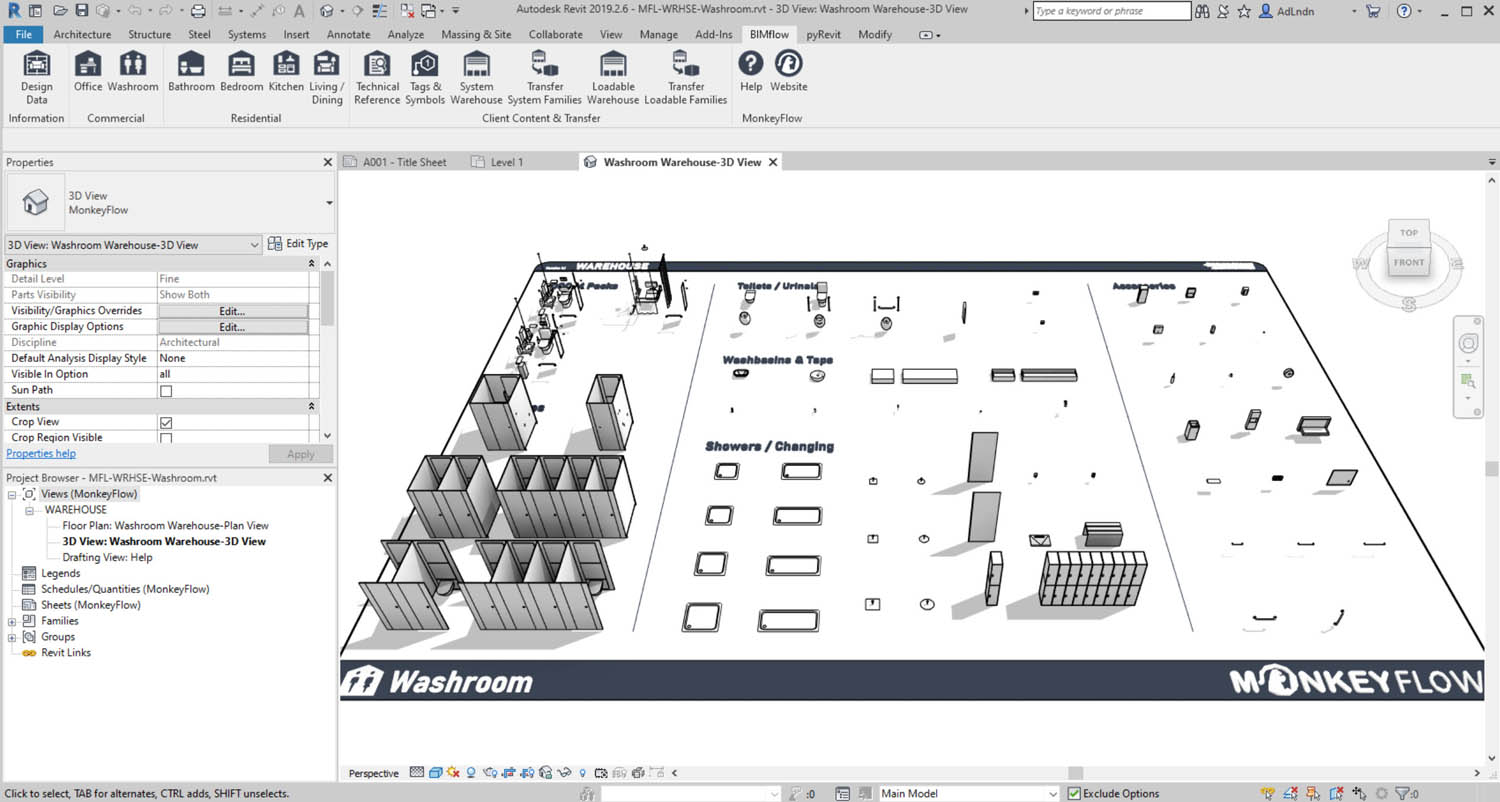Uncheck the Crop View checkbox
This screenshot has height=802, width=1500.
coord(166,423)
